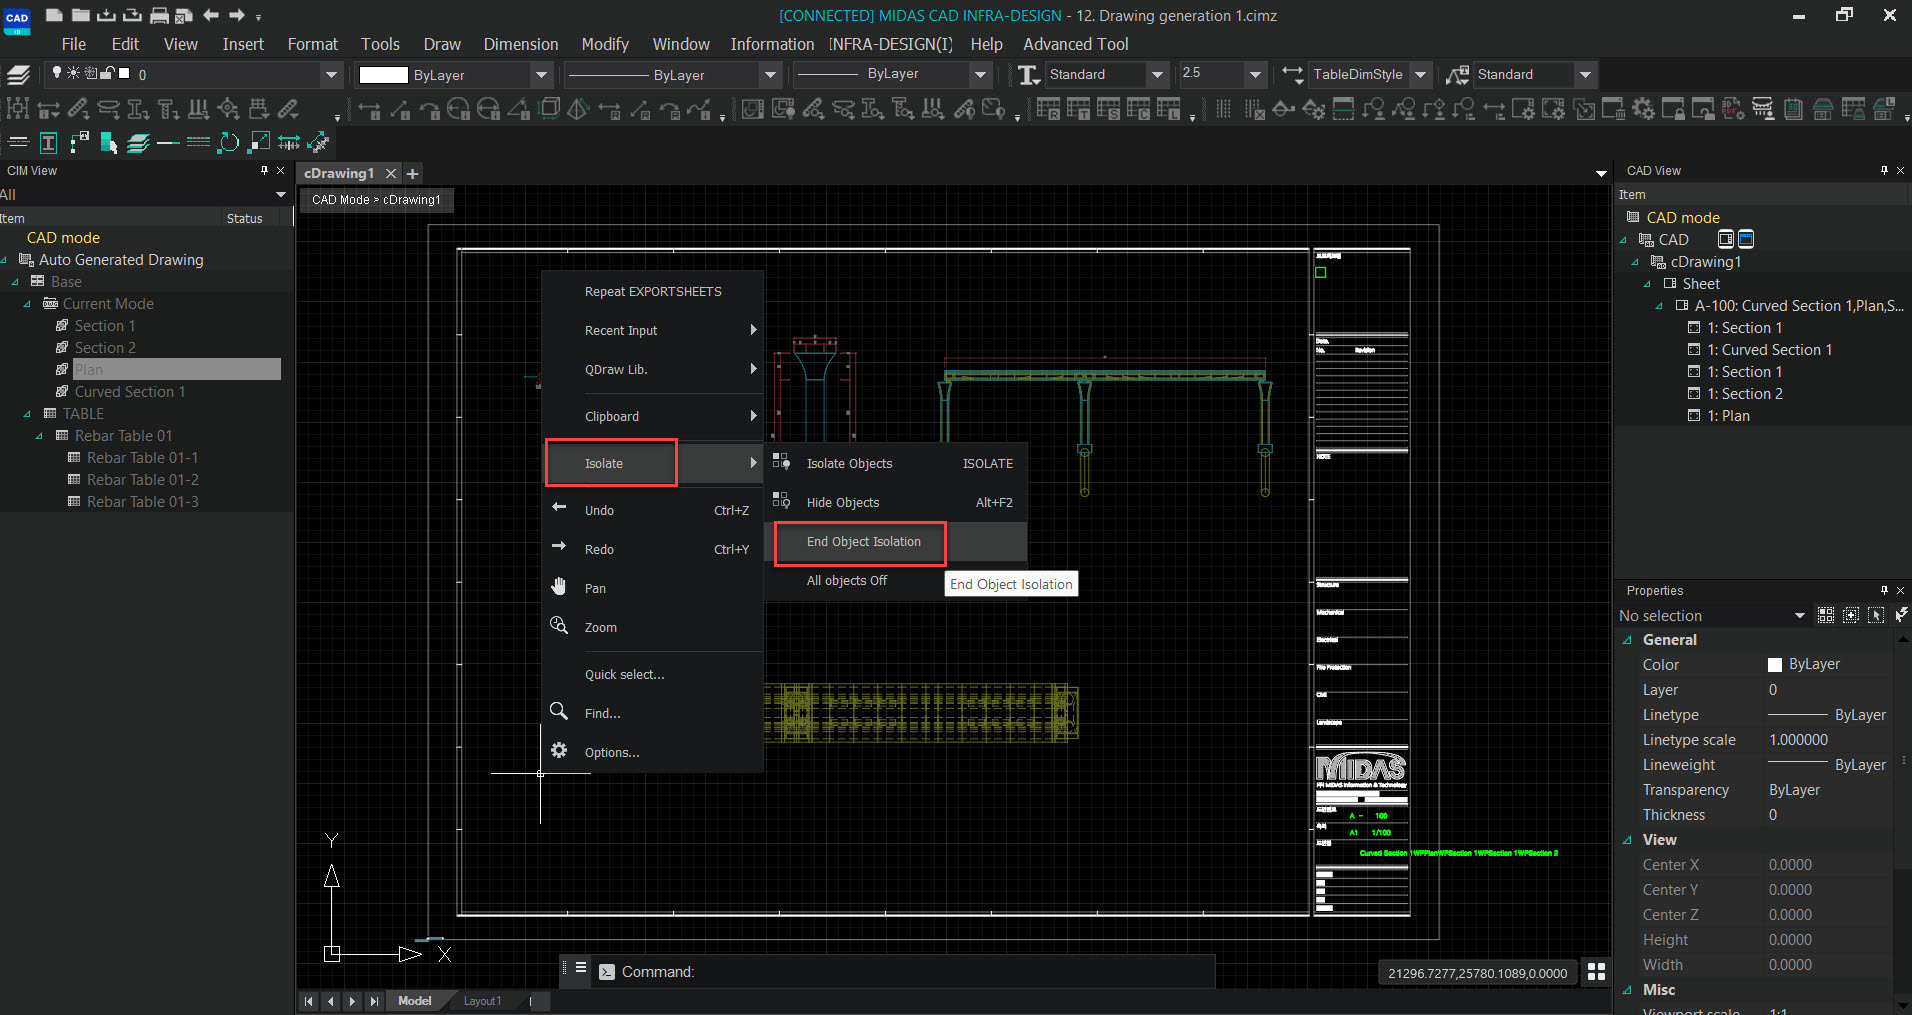Click the Multileader Style icon

(1457, 74)
